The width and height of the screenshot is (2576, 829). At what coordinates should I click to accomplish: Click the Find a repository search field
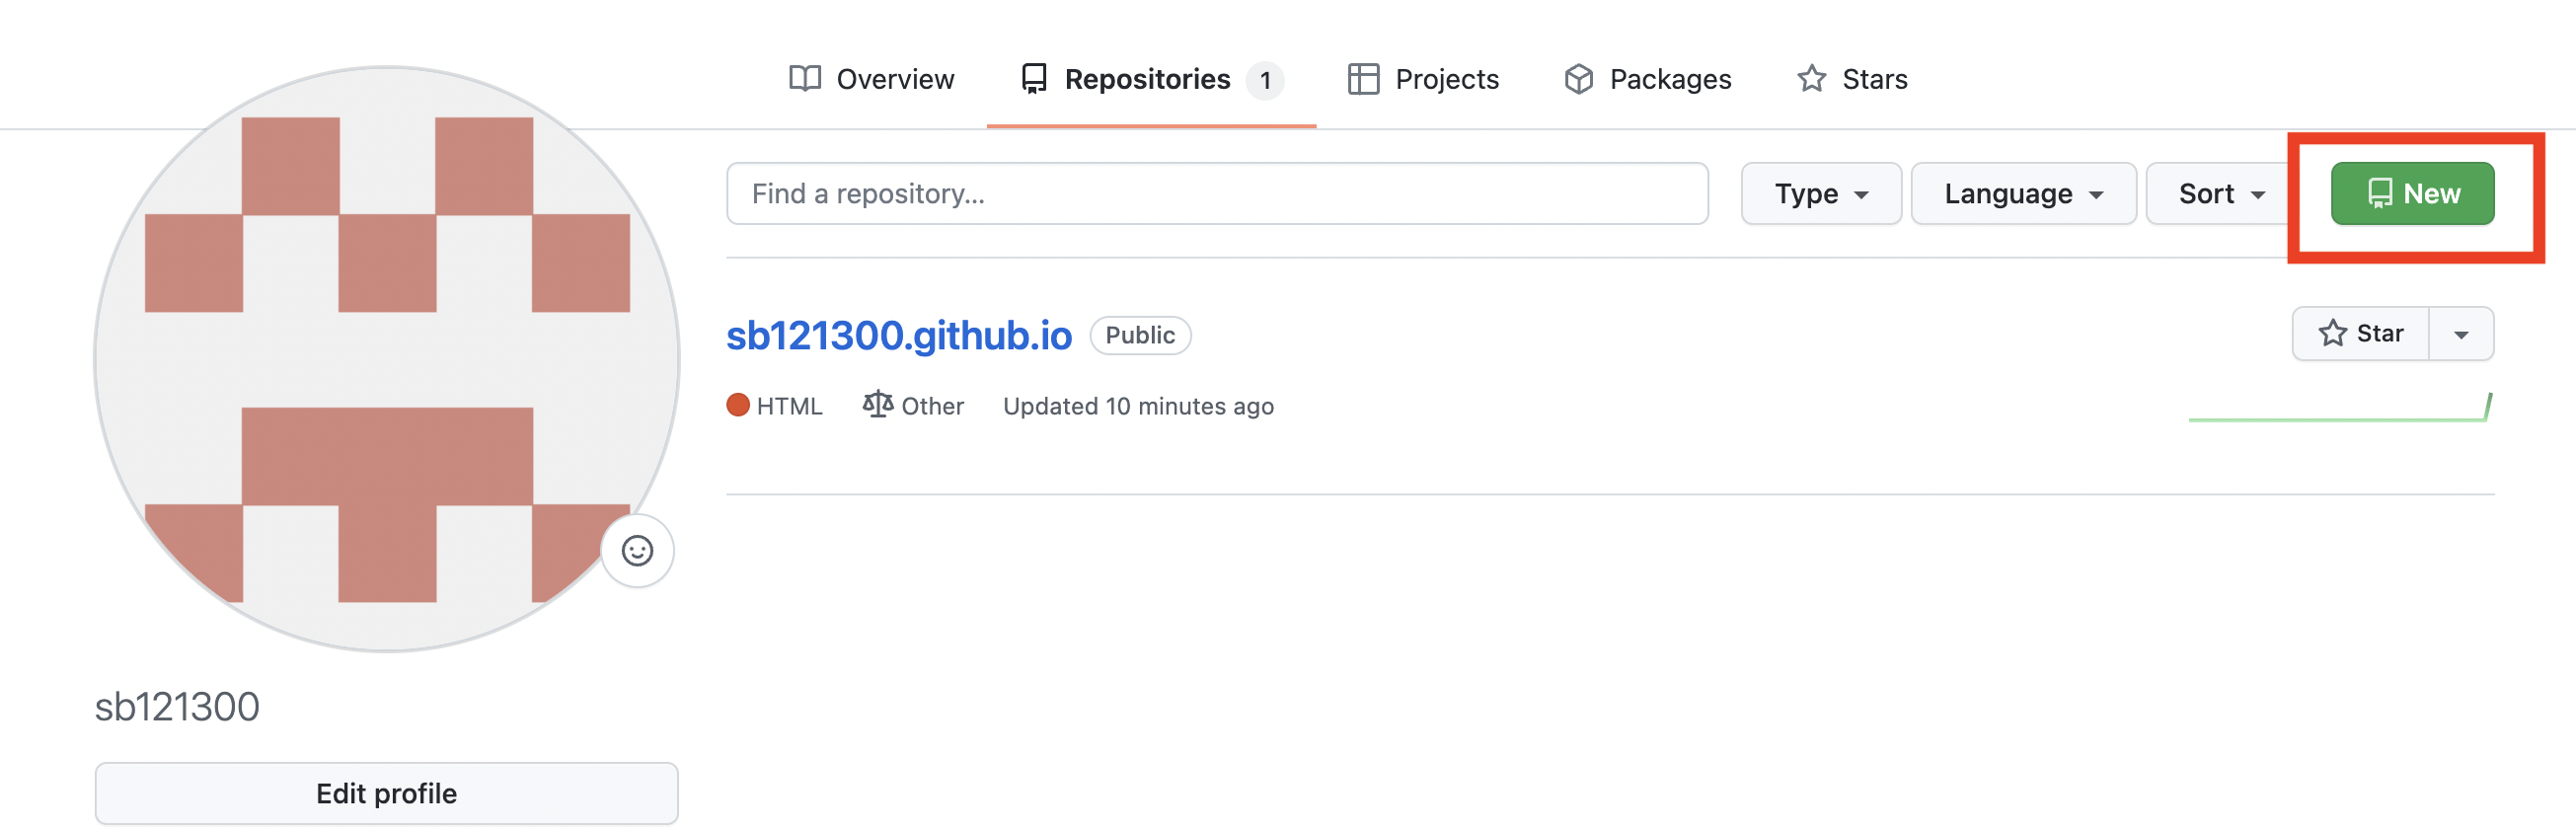1217,194
